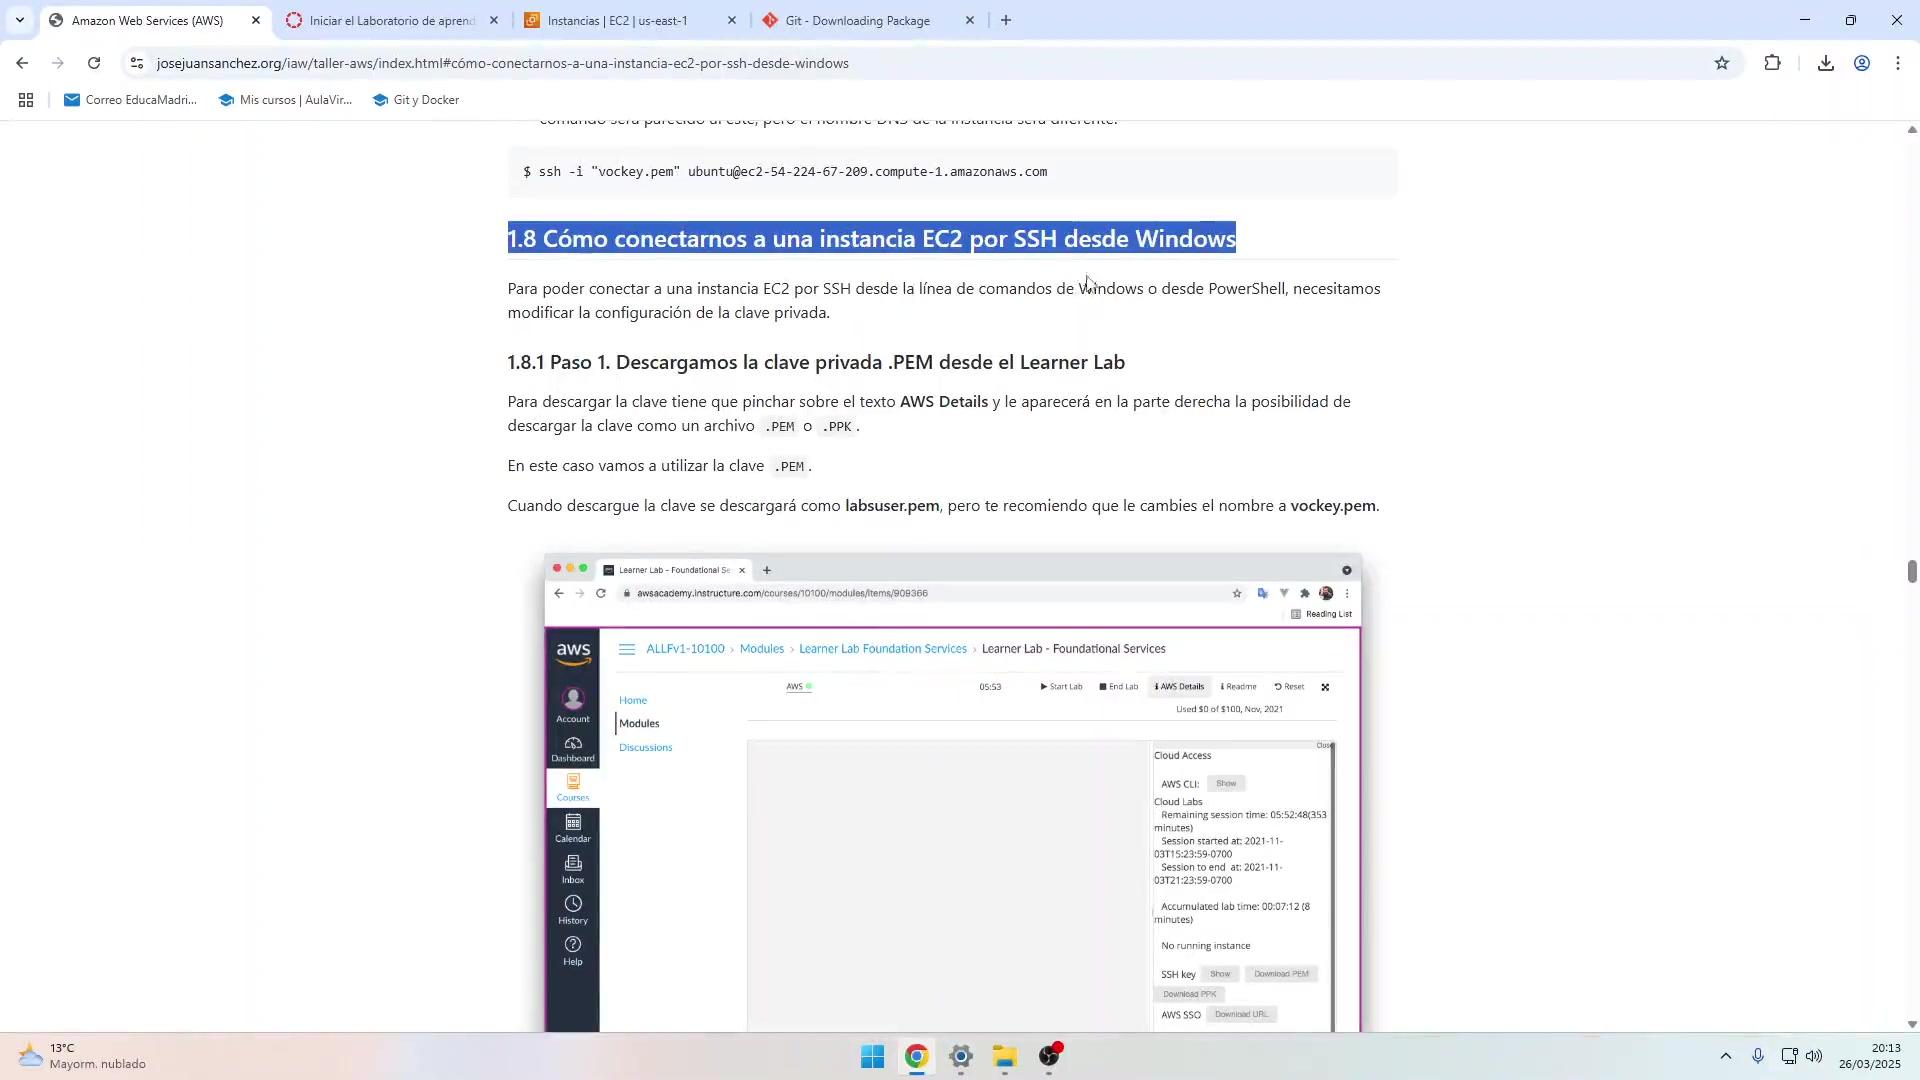Open the Git y Docker bookmark
Screen dimensions: 1920x1080
coord(416,100)
